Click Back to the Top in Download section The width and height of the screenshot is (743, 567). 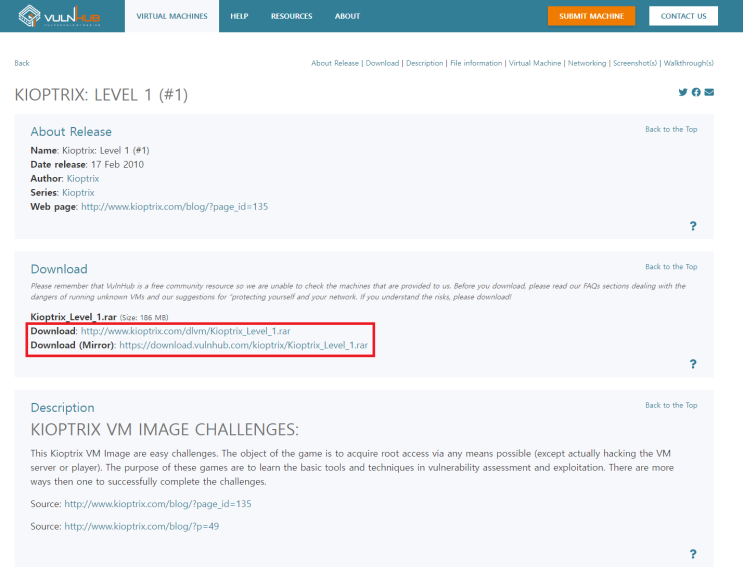pyautogui.click(x=671, y=267)
